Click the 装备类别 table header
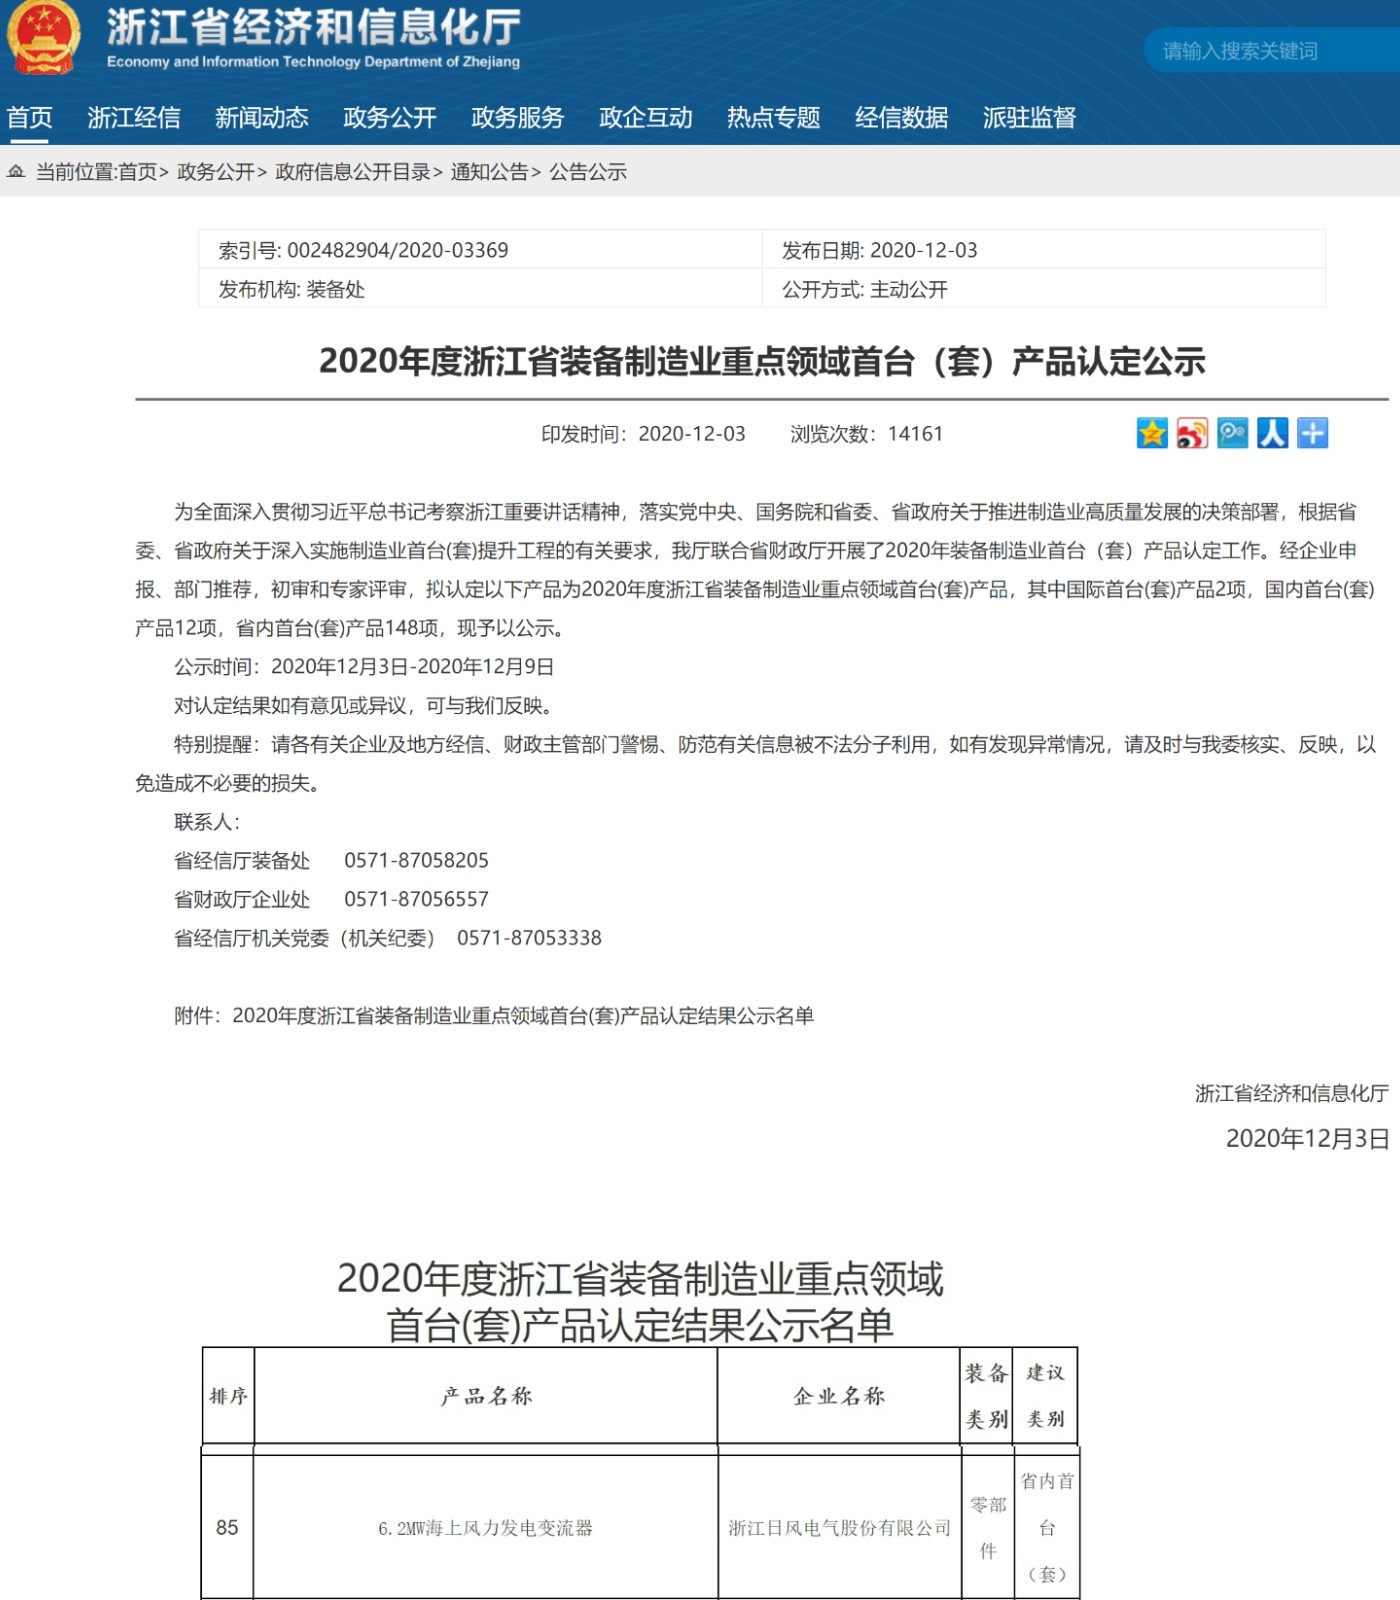 [987, 1396]
